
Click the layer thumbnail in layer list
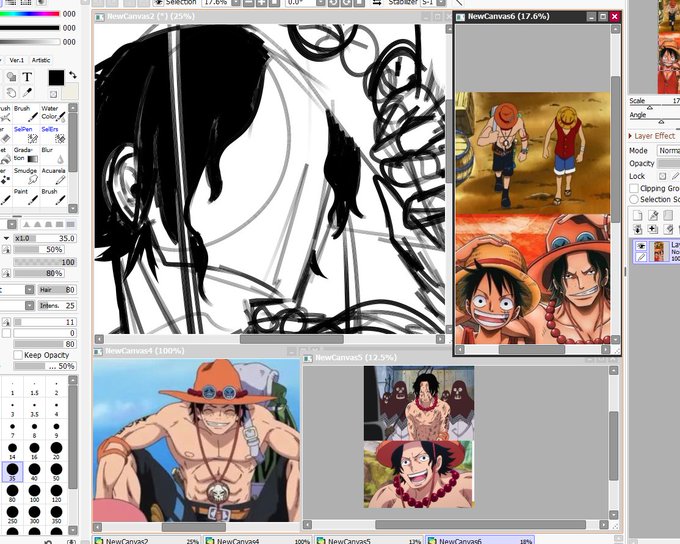pos(659,252)
